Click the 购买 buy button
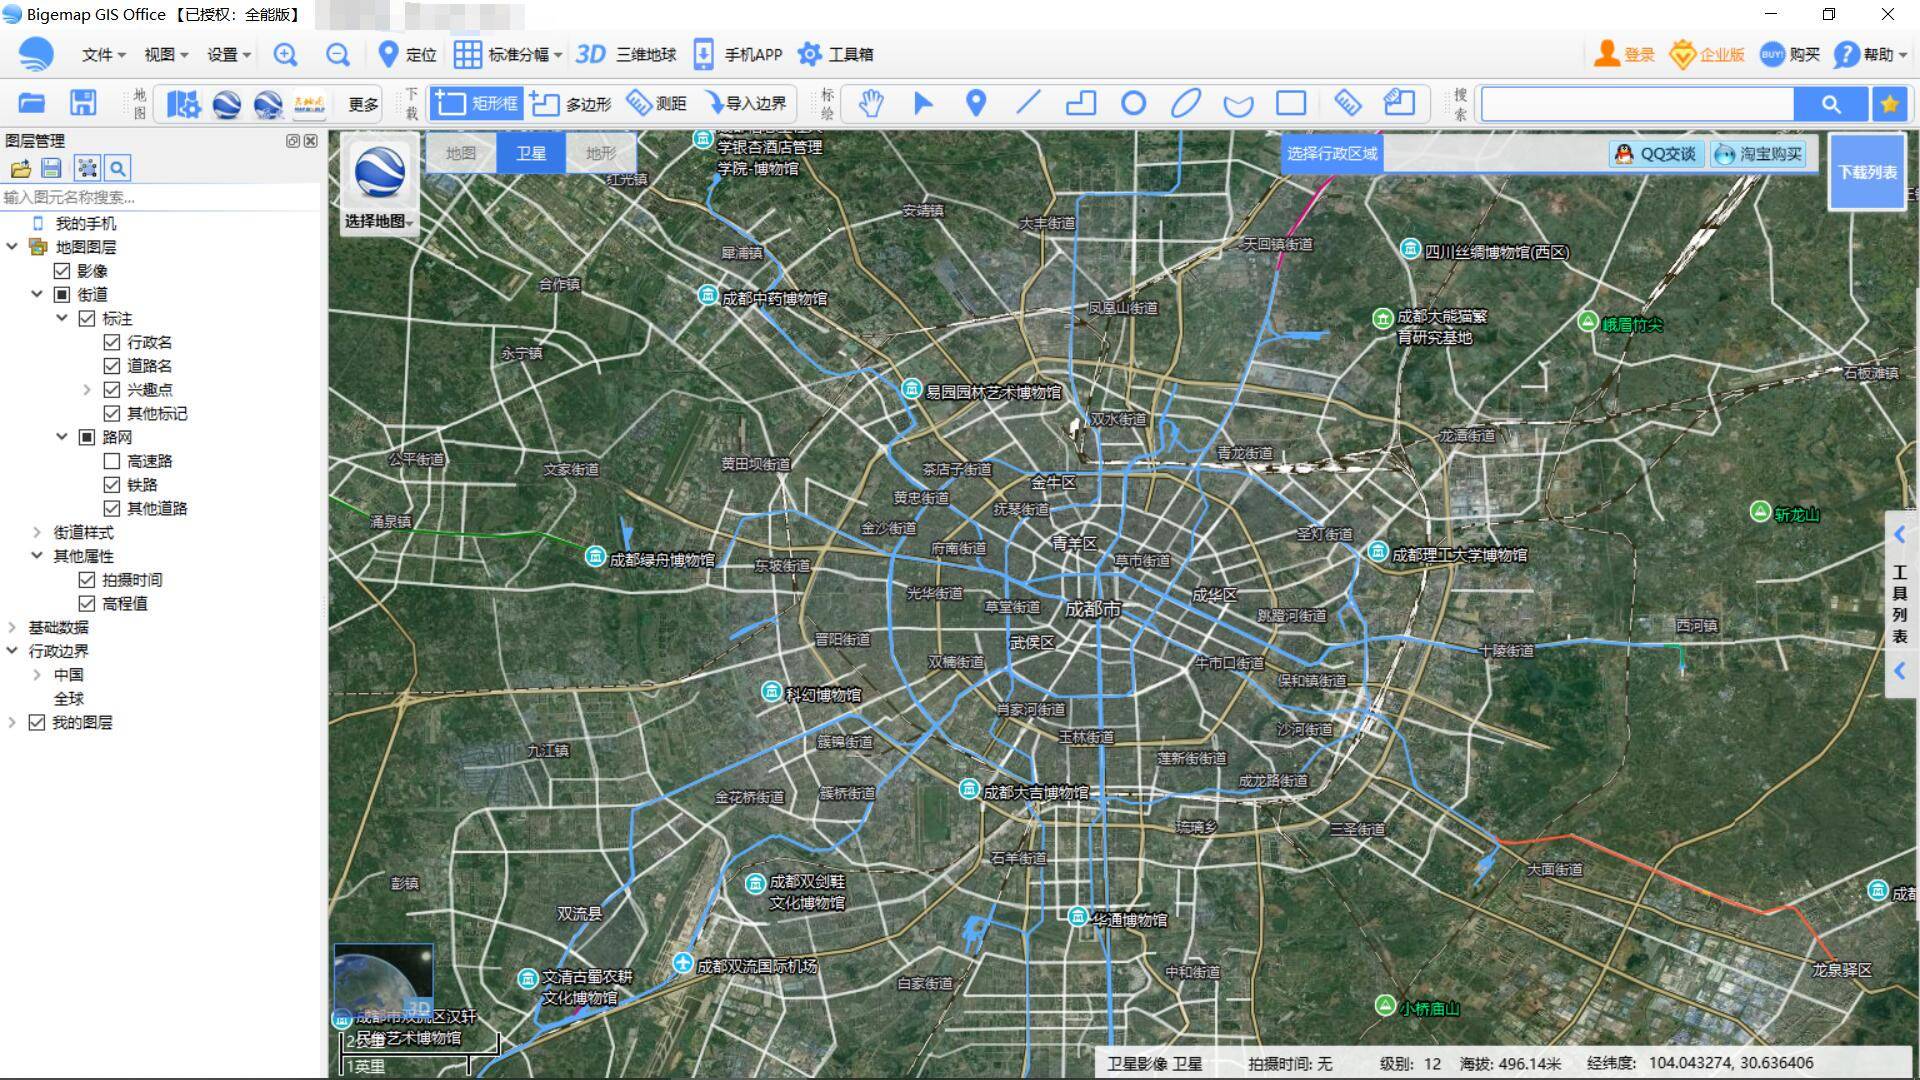 (x=1790, y=55)
